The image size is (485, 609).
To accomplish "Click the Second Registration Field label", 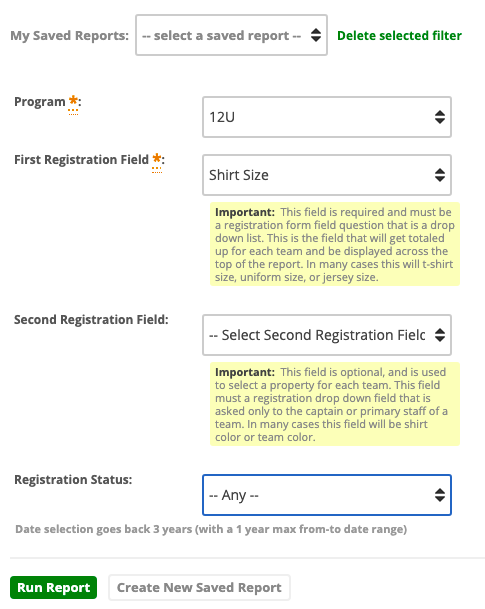I will coord(91,320).
